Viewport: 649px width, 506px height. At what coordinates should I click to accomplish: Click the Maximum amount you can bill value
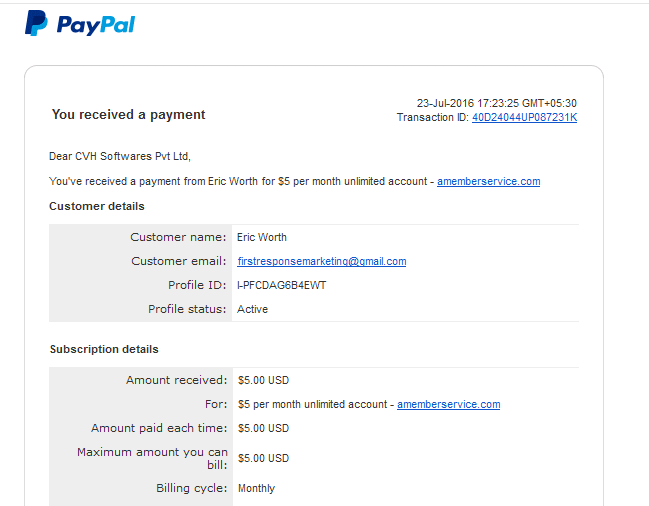(263, 458)
